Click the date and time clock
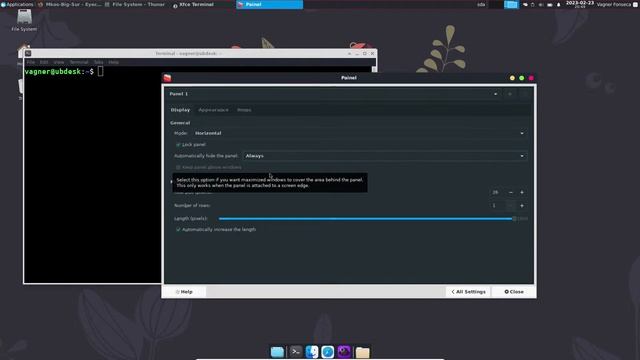 coord(580,4)
